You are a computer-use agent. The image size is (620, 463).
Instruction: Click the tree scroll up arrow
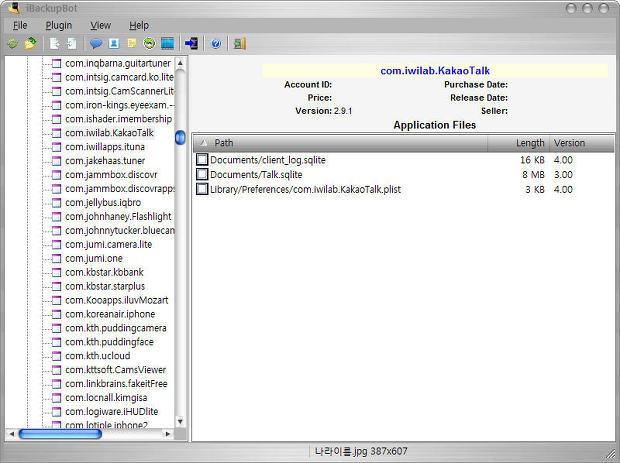click(180, 63)
